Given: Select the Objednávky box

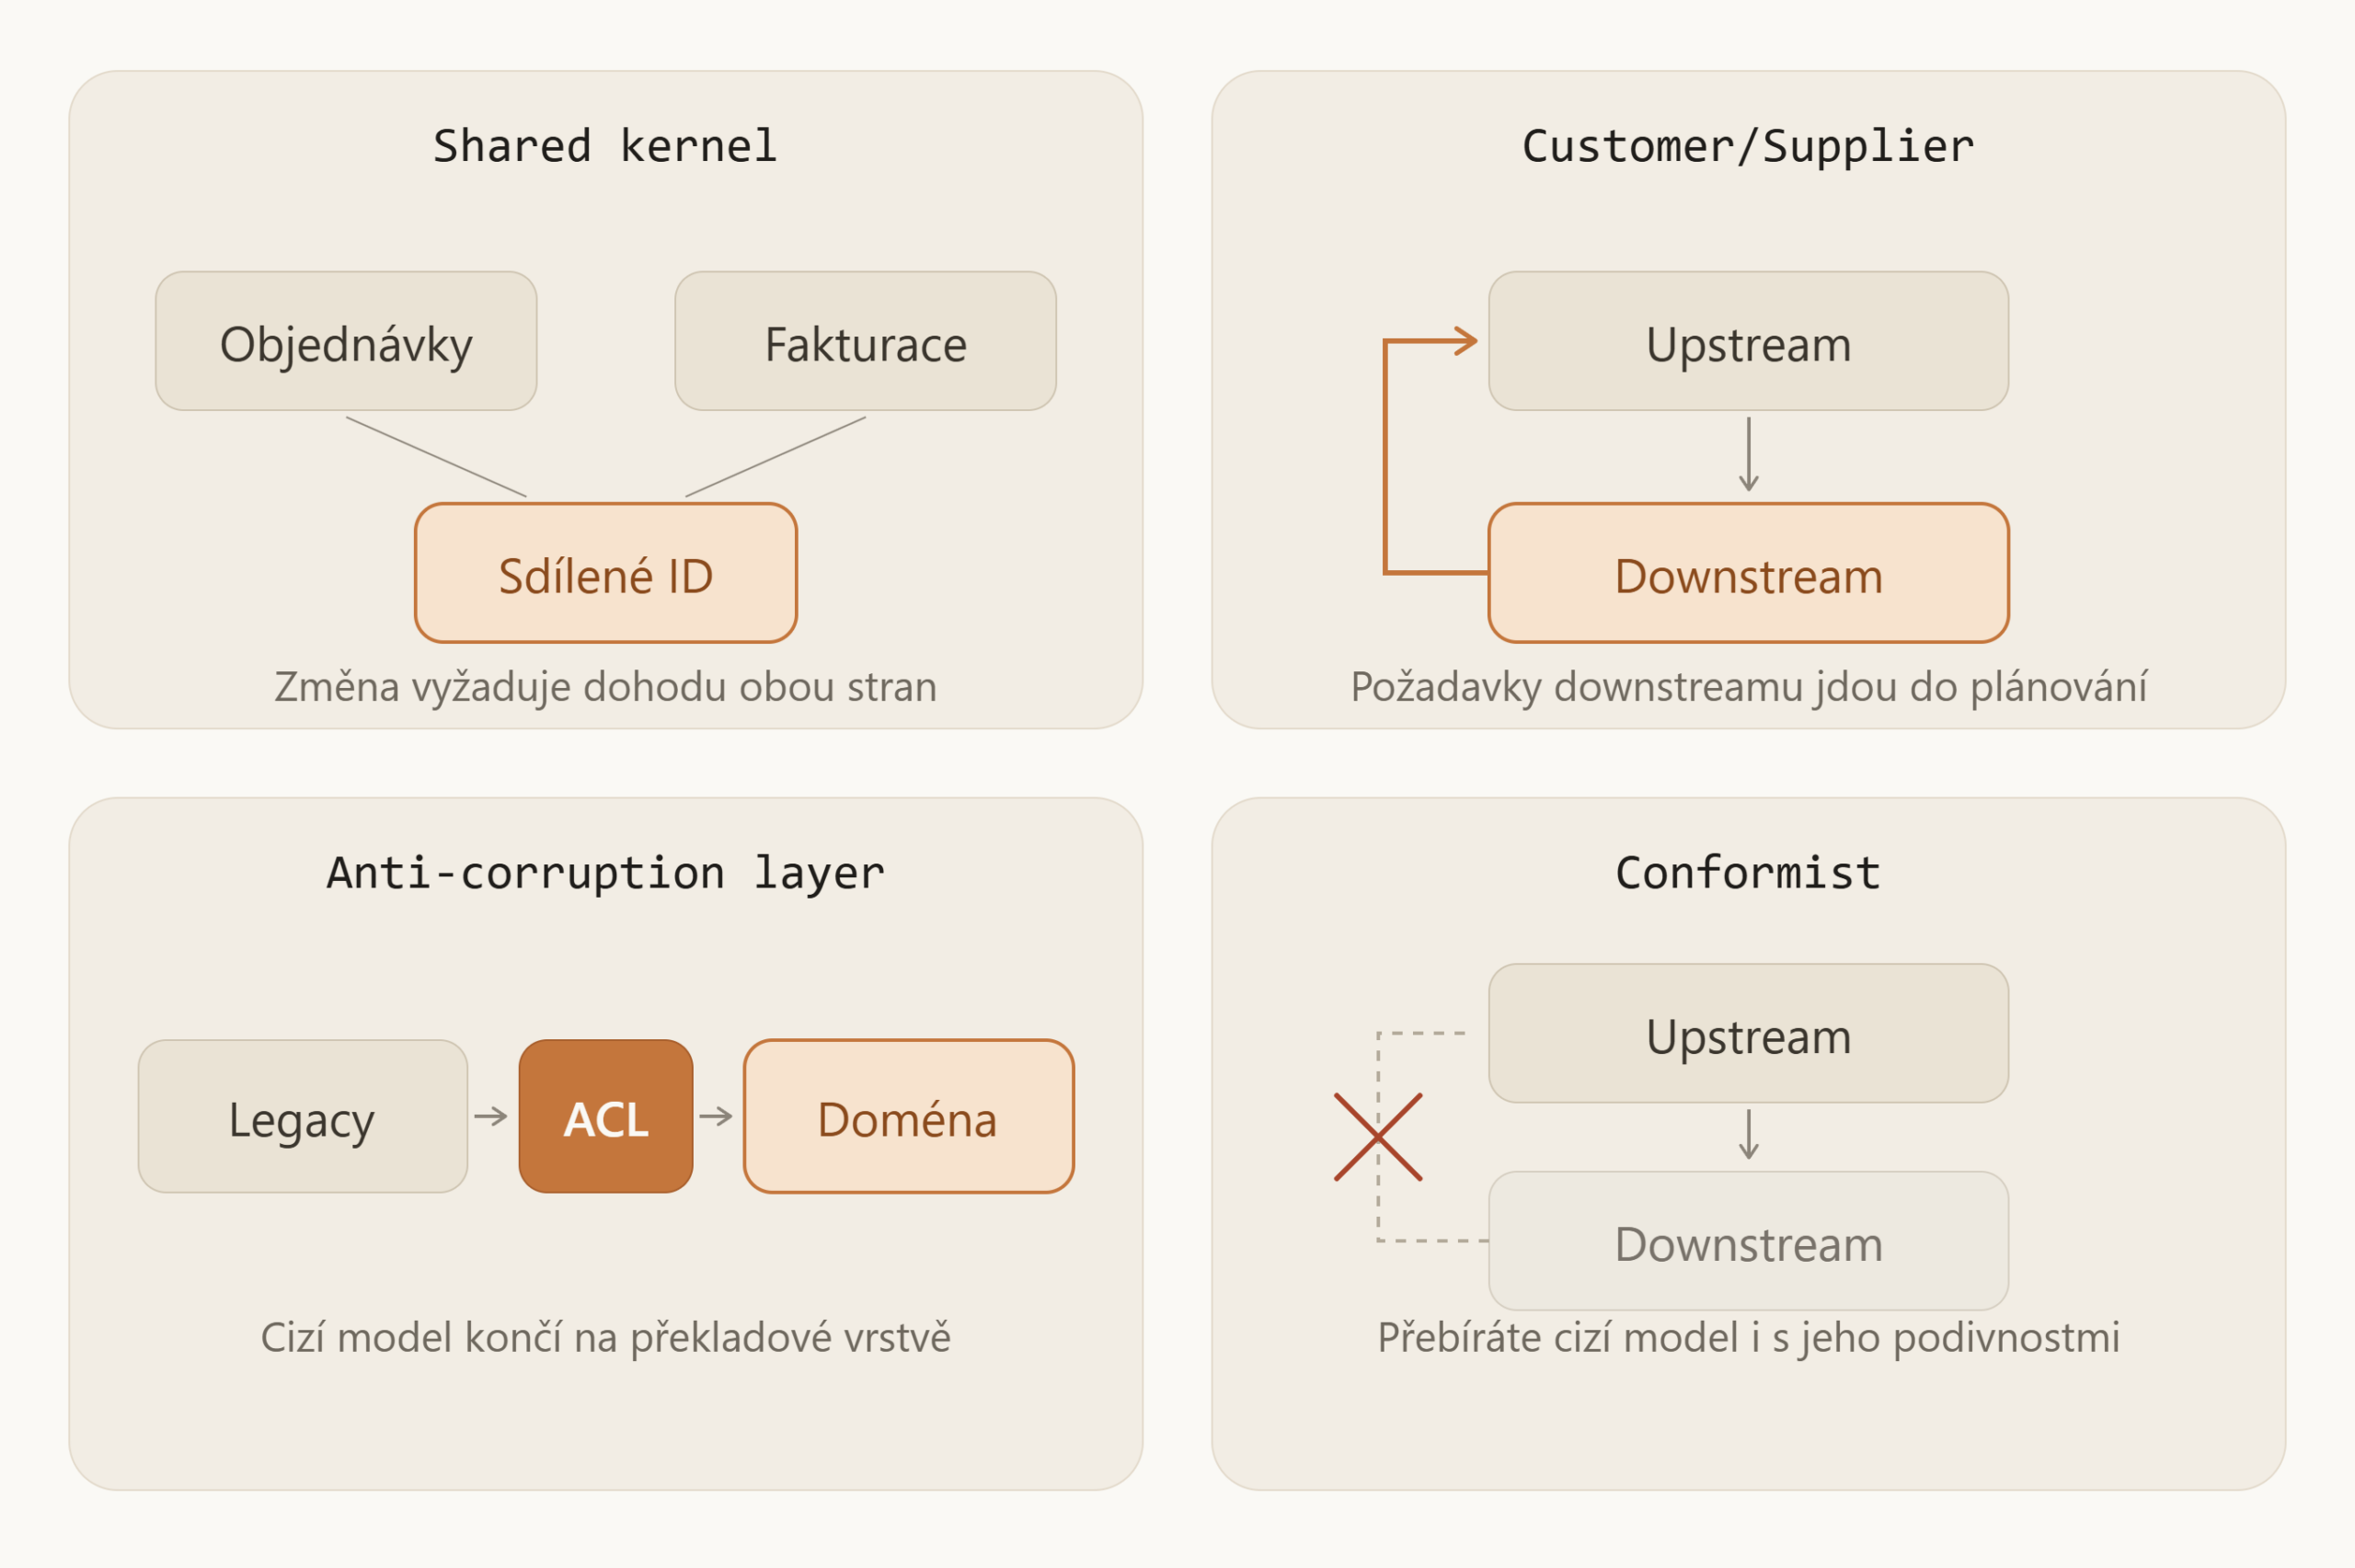Looking at the screenshot, I should click(346, 341).
